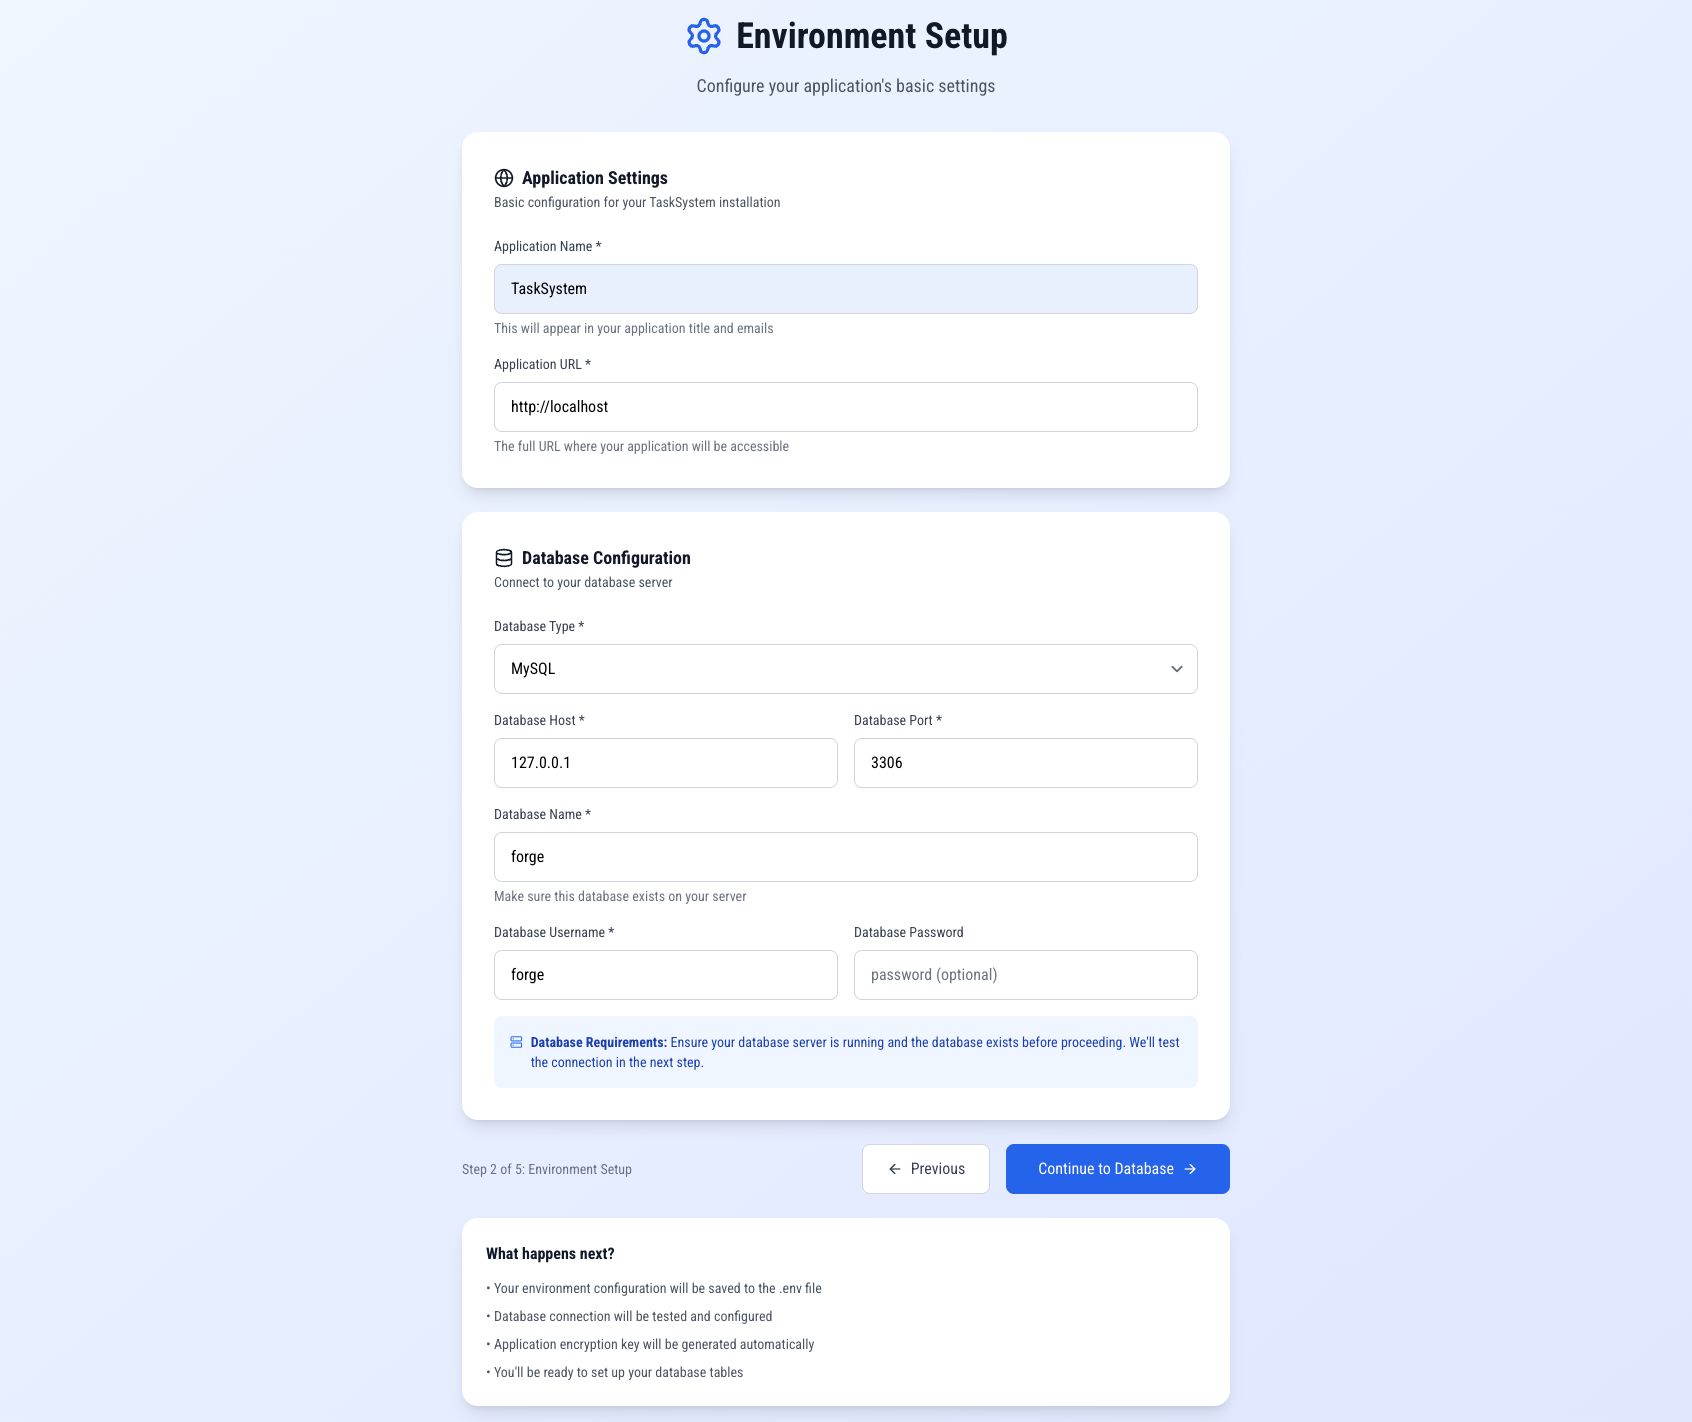Viewport: 1692px width, 1422px height.
Task: Focus the Database Name input
Action: click(845, 857)
